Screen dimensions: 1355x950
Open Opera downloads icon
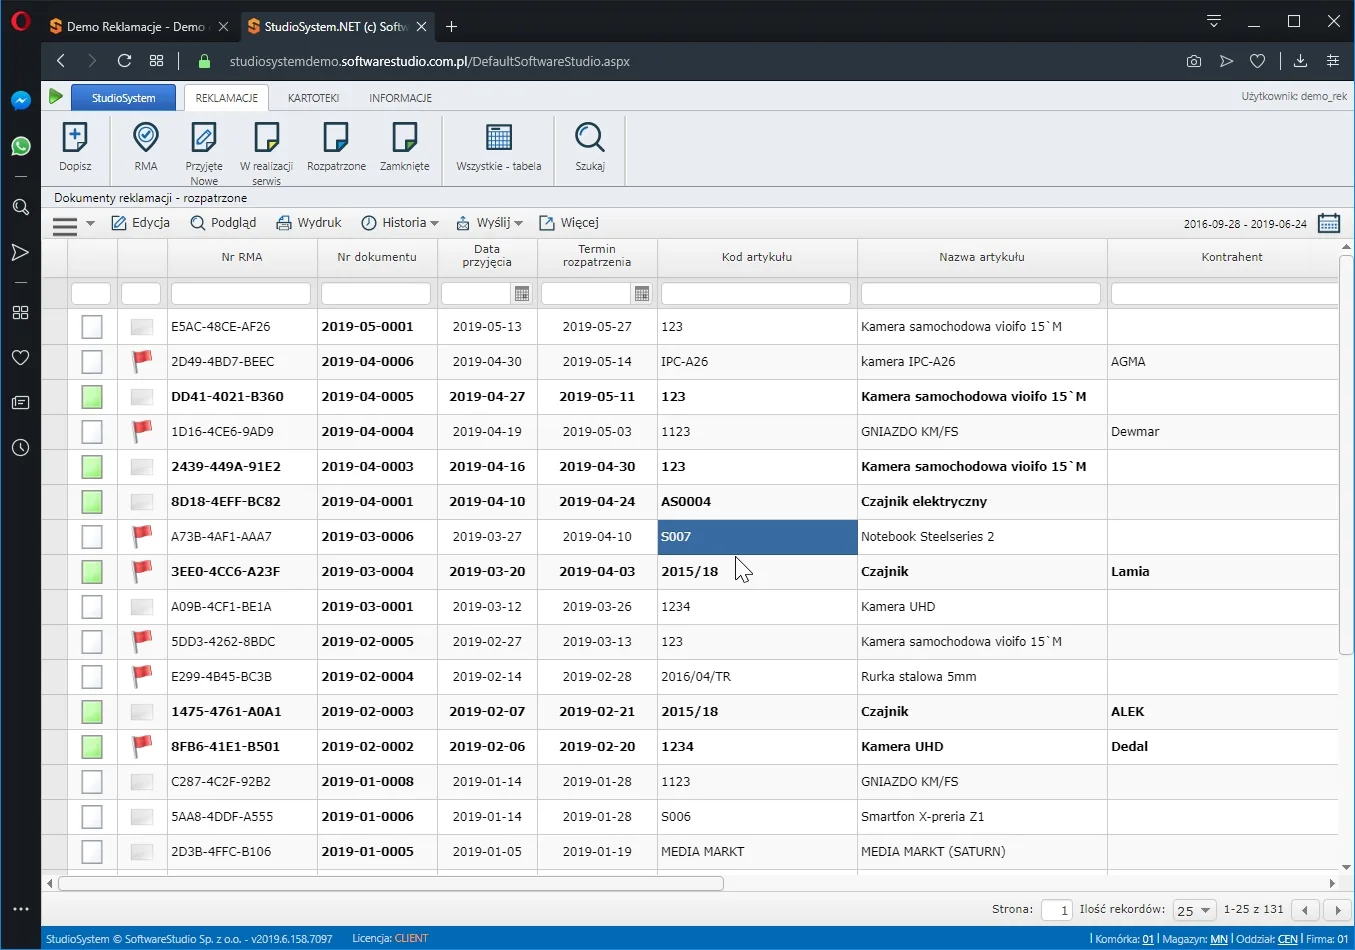(x=1300, y=61)
